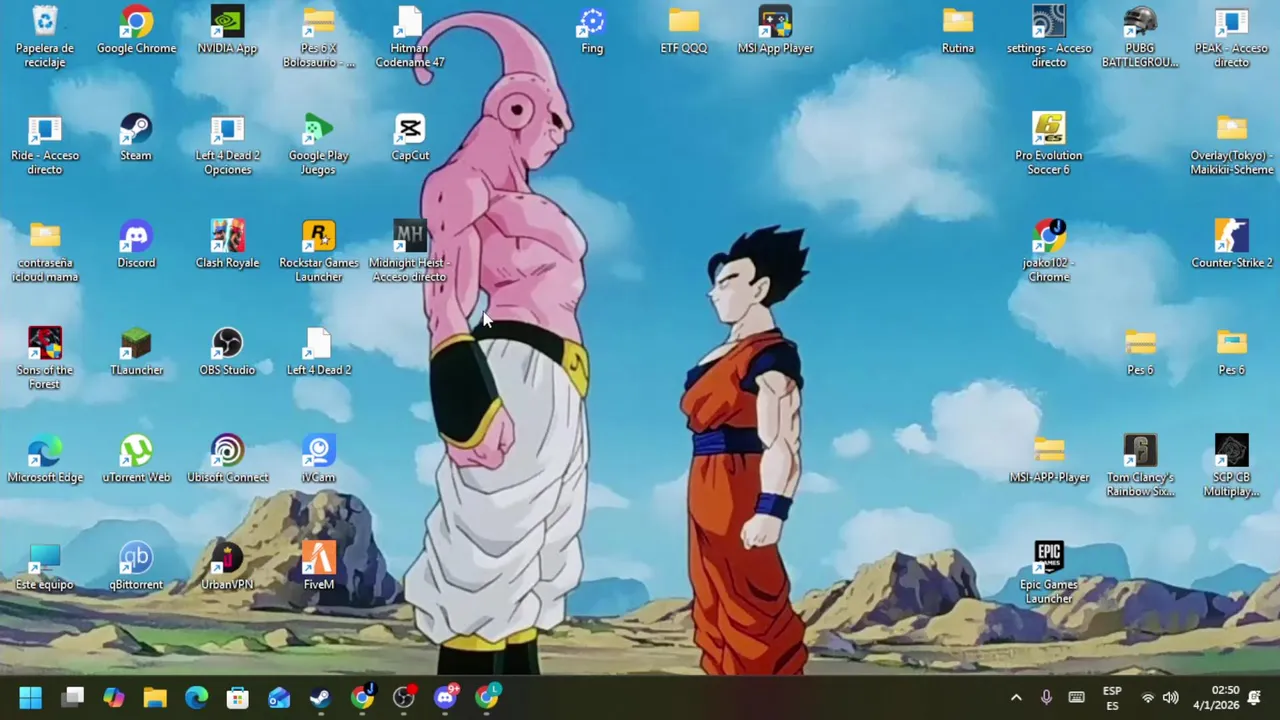Switch to Chrome with L profile badge
Image resolution: width=1280 pixels, height=720 pixels.
click(x=487, y=697)
